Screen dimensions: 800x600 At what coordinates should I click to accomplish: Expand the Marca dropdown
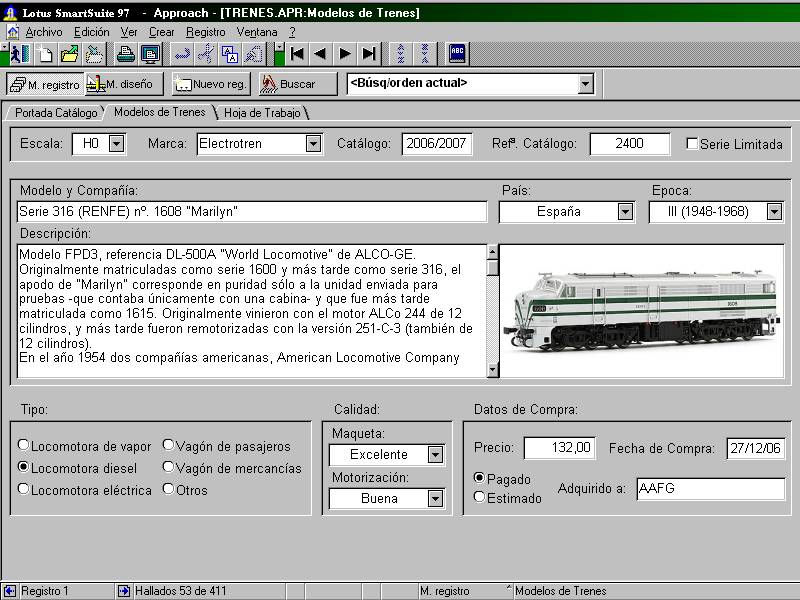[313, 144]
